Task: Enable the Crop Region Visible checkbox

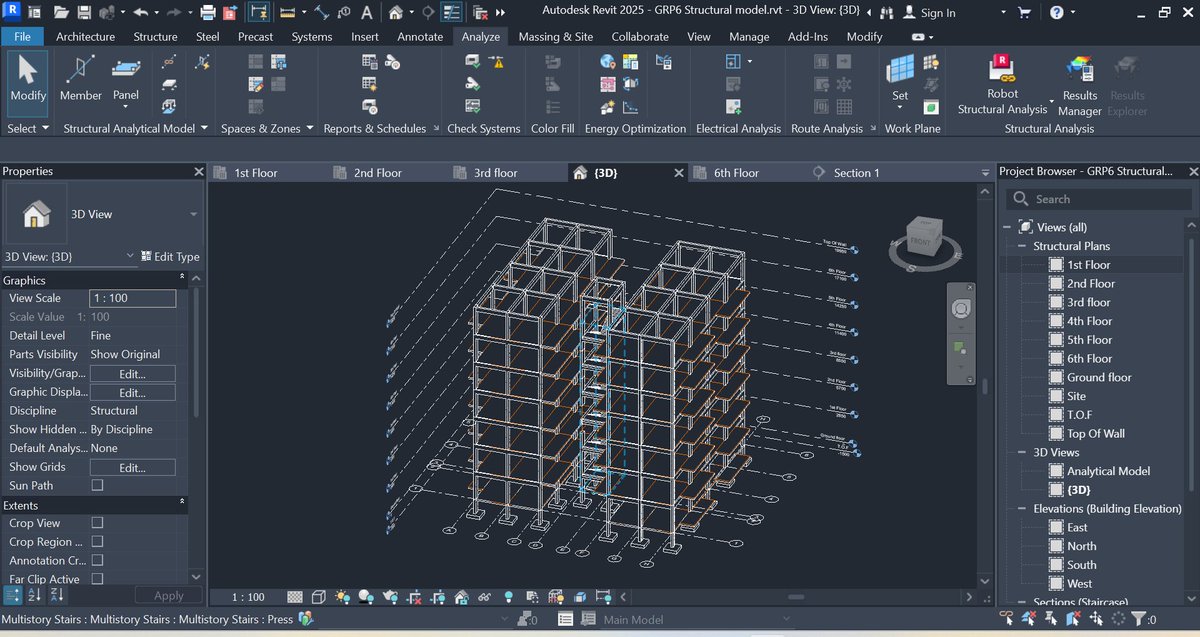Action: point(97,542)
